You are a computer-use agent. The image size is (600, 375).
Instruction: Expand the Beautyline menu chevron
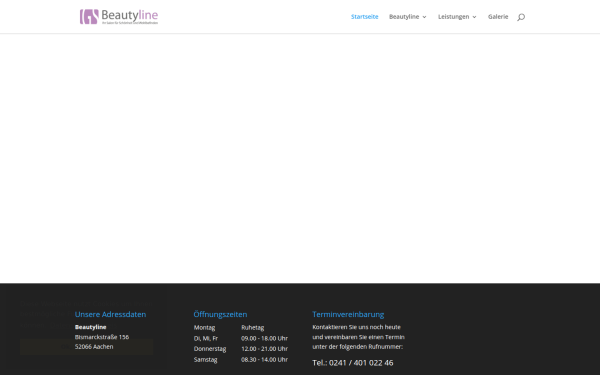coord(424,17)
